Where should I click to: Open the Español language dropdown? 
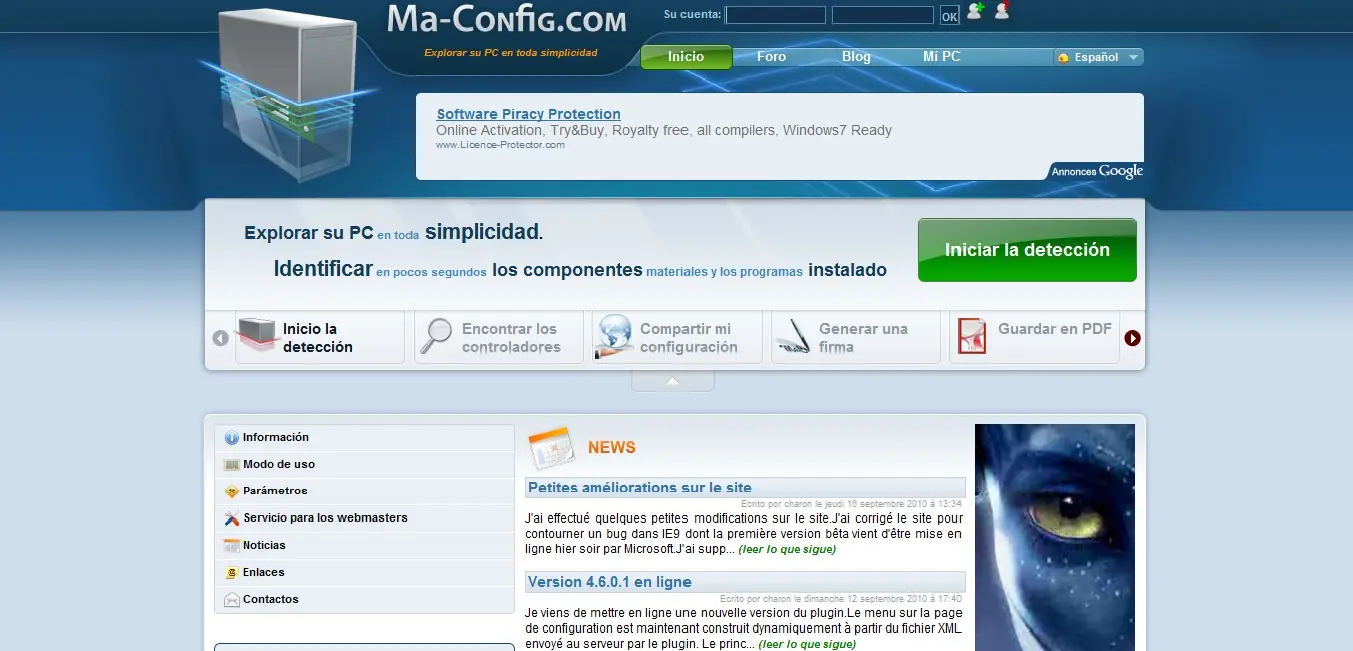(1098, 57)
